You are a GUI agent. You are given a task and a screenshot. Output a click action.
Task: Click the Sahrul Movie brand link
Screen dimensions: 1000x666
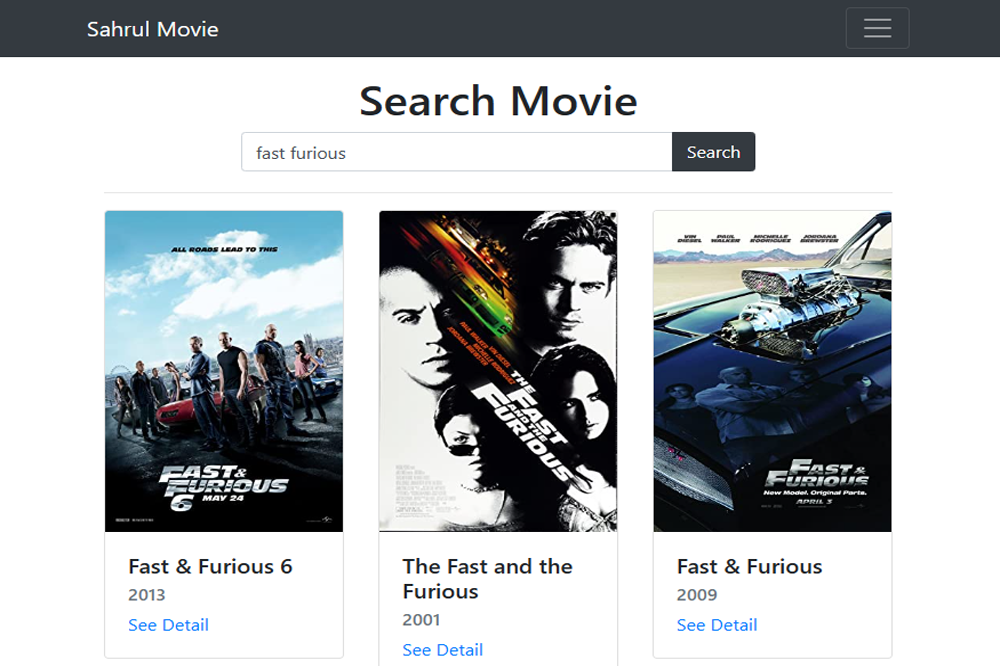pos(152,29)
